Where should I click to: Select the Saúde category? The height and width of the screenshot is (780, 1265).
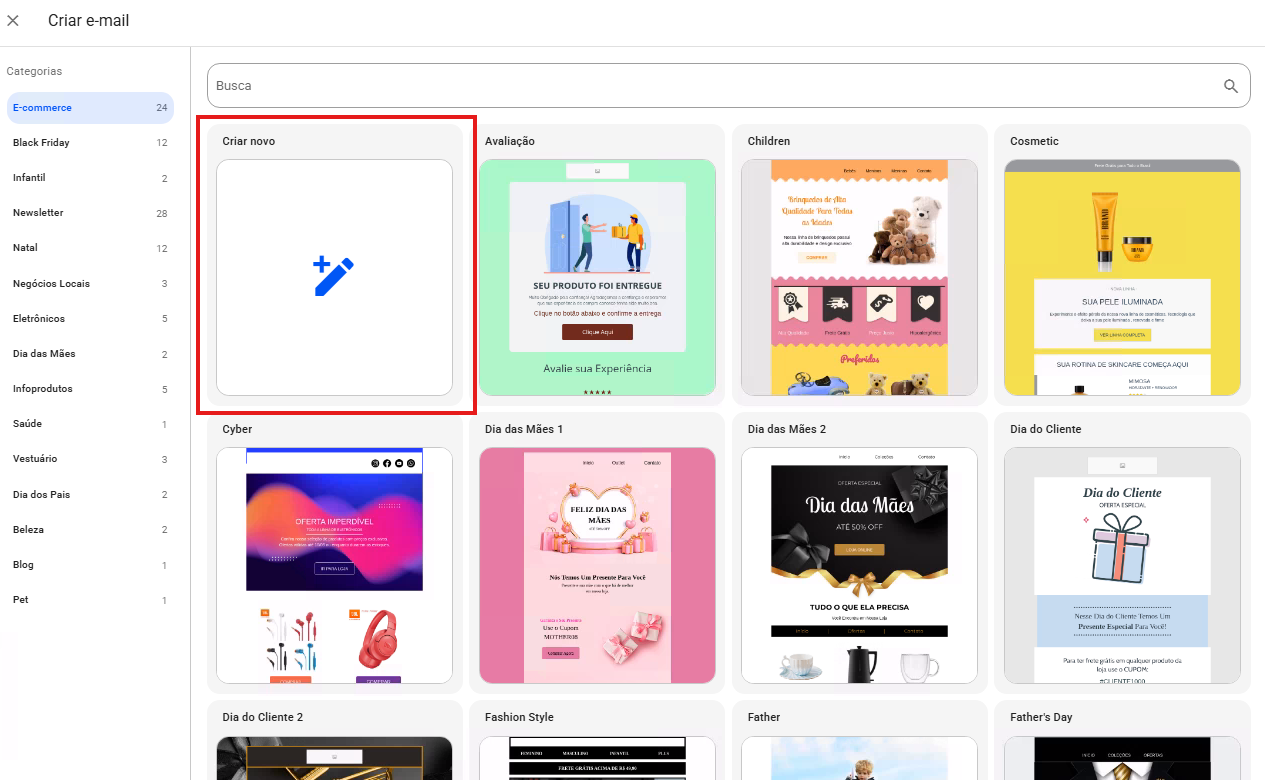click(90, 424)
